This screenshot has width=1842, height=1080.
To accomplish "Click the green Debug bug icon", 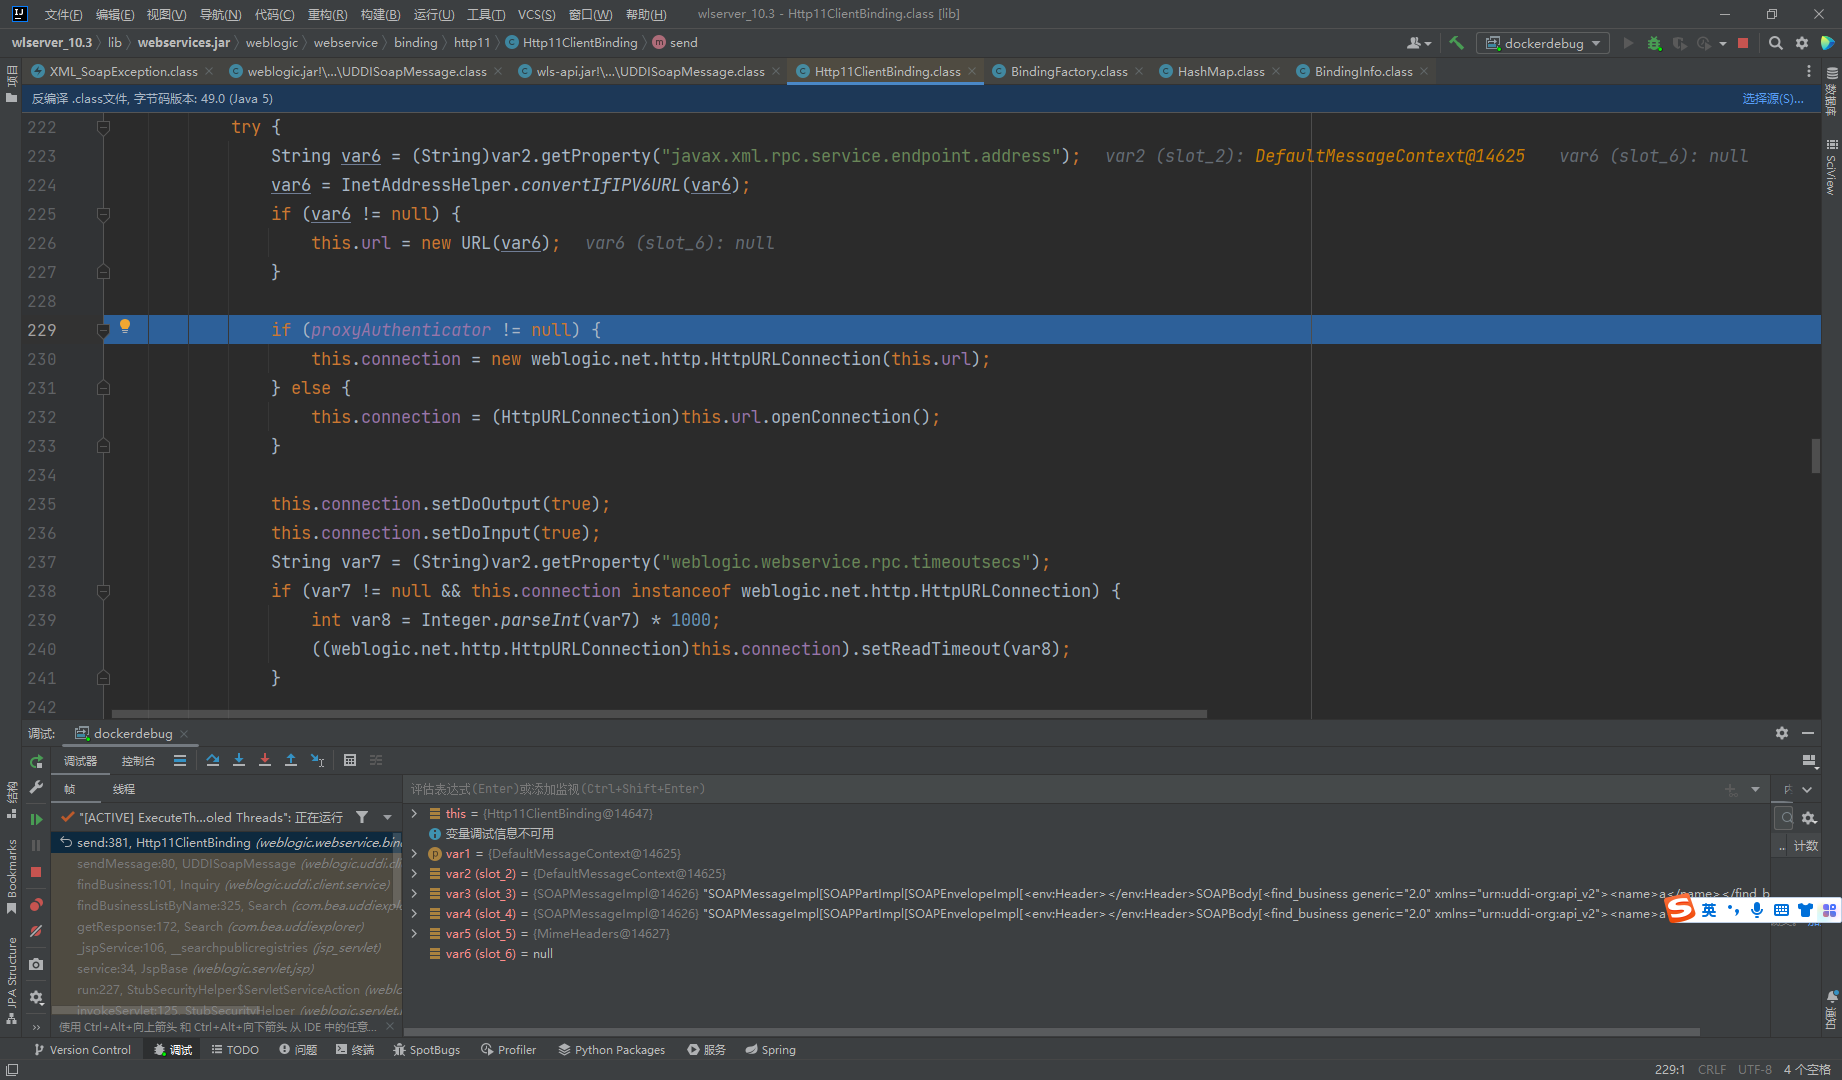I will tap(1654, 43).
